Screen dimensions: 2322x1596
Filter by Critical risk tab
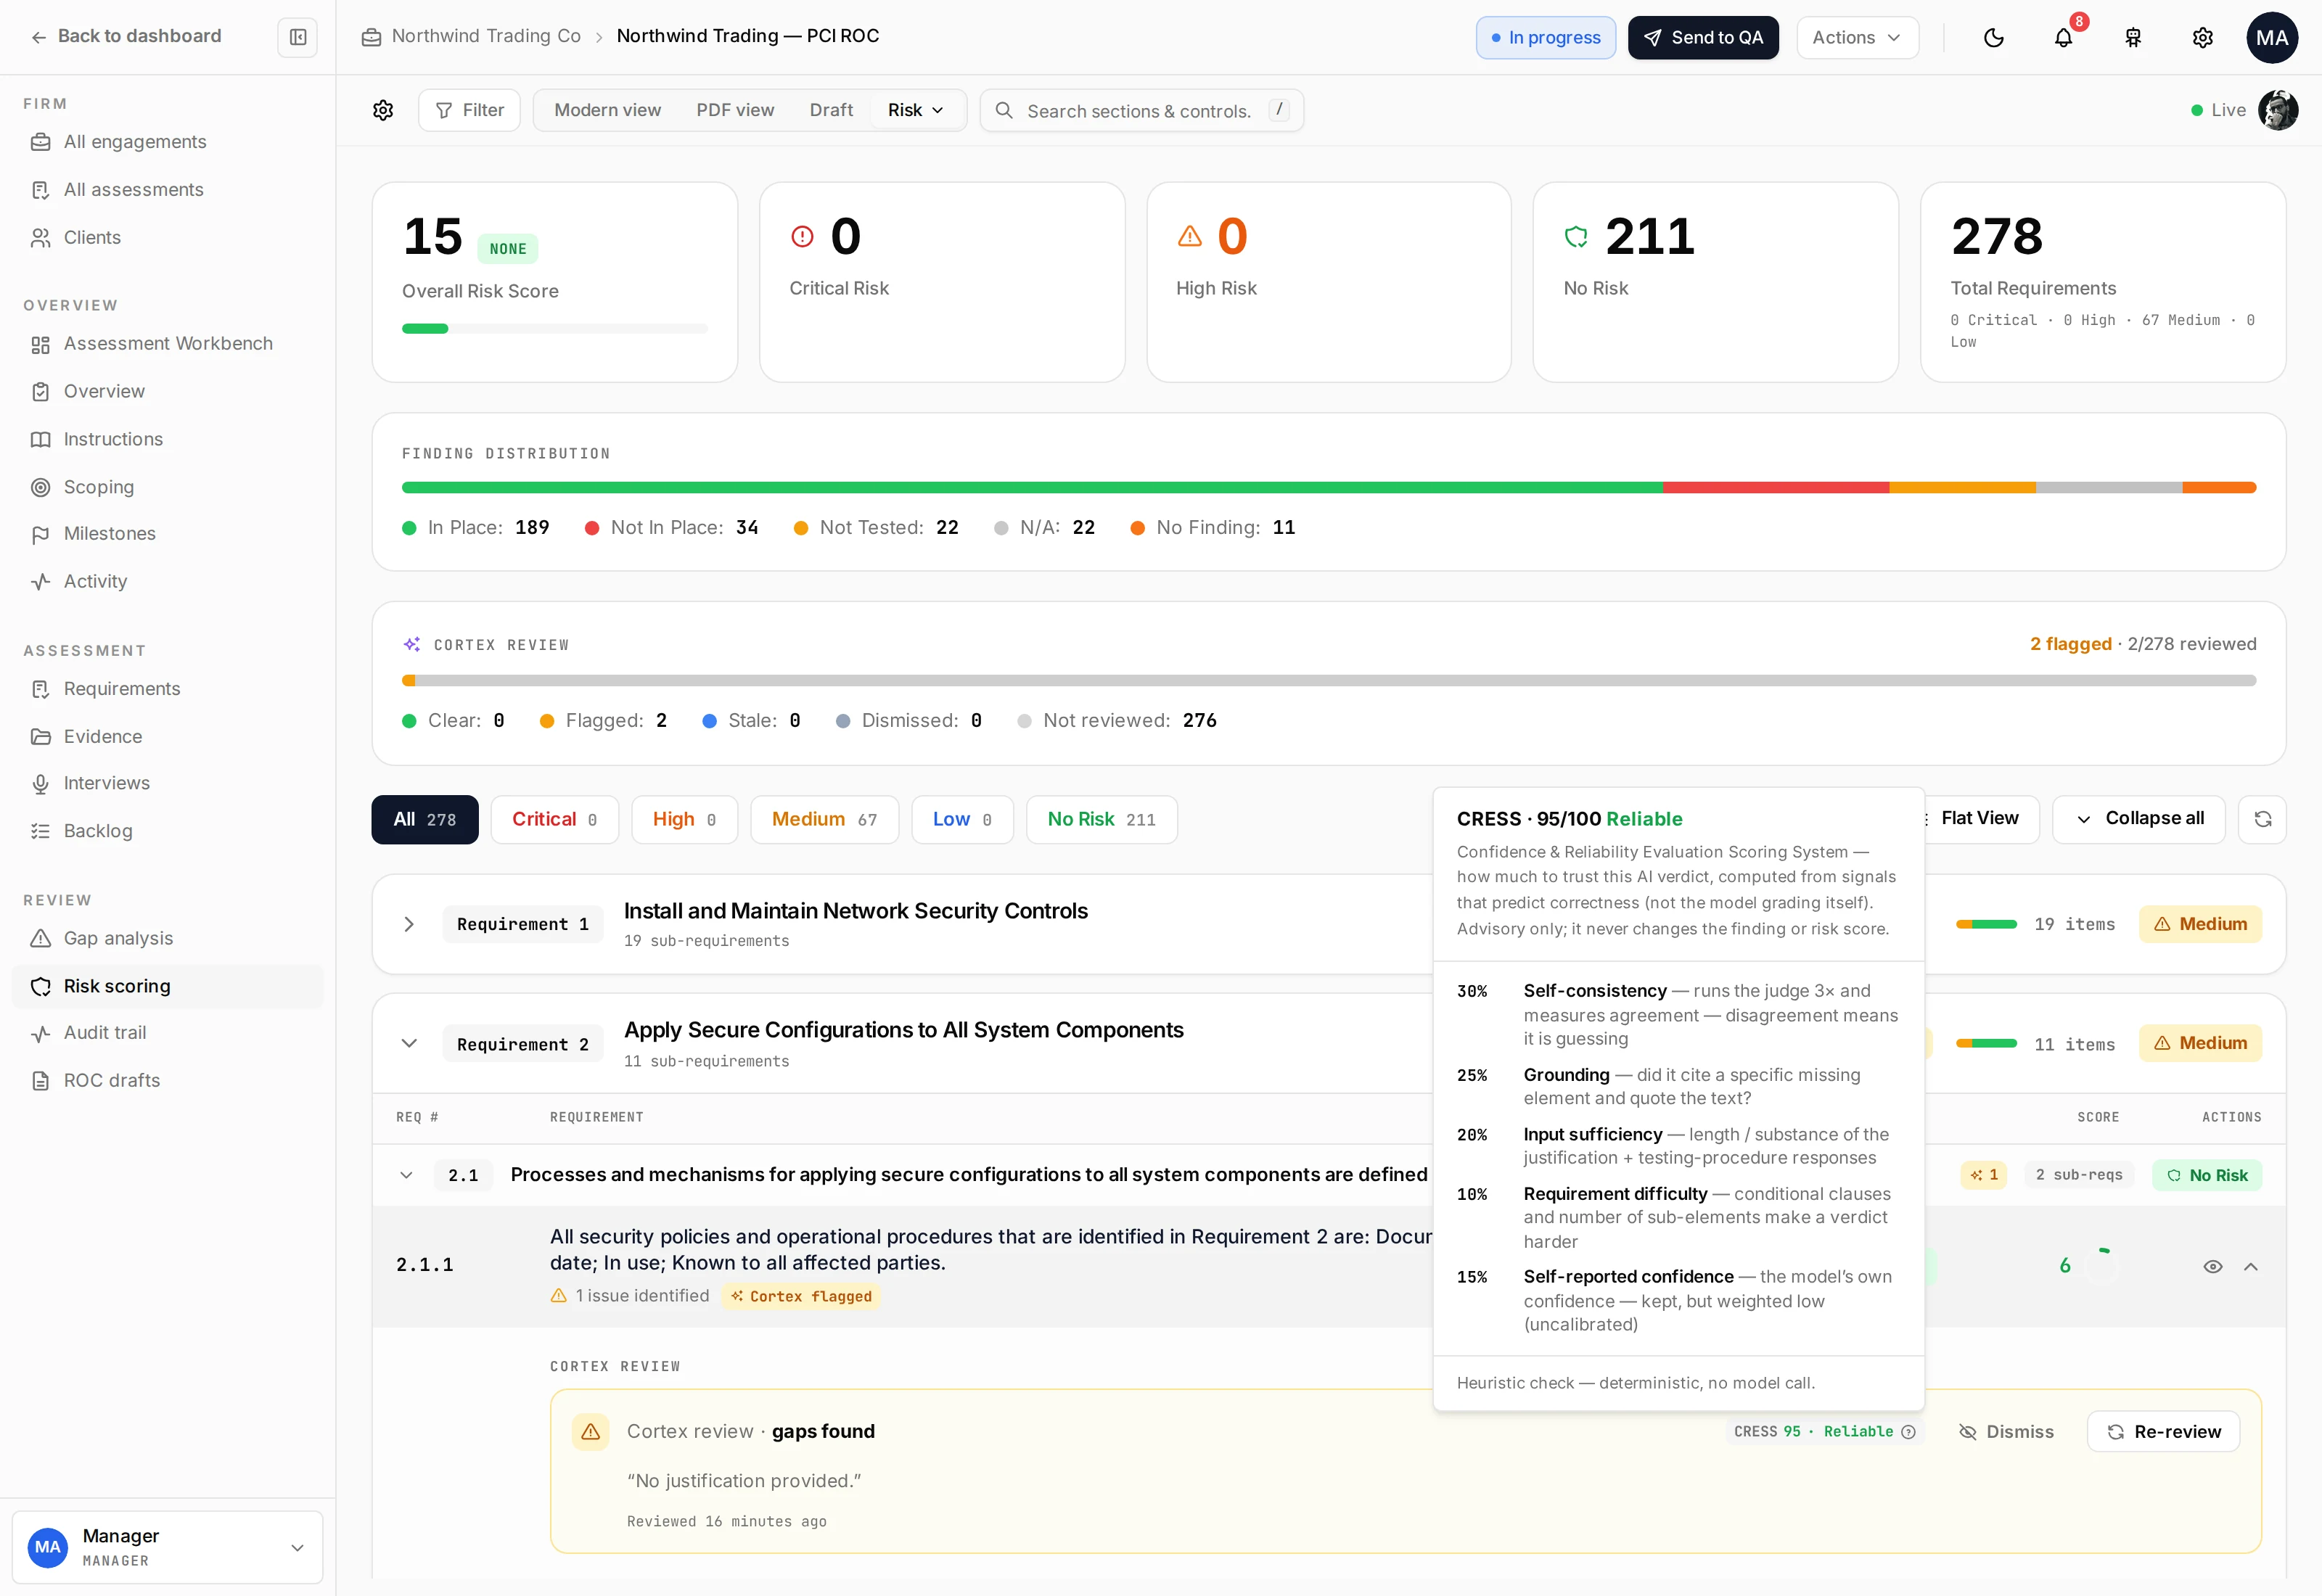[x=555, y=820]
